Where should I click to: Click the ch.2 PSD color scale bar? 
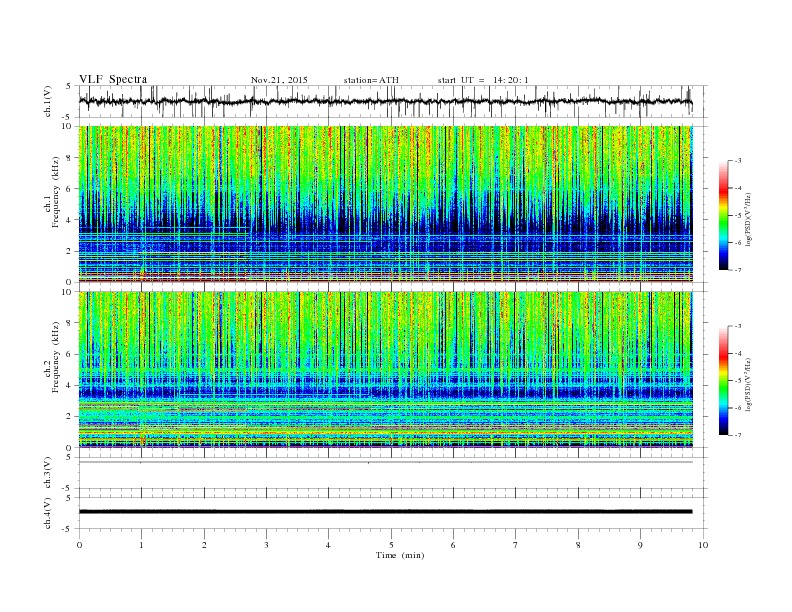723,381
